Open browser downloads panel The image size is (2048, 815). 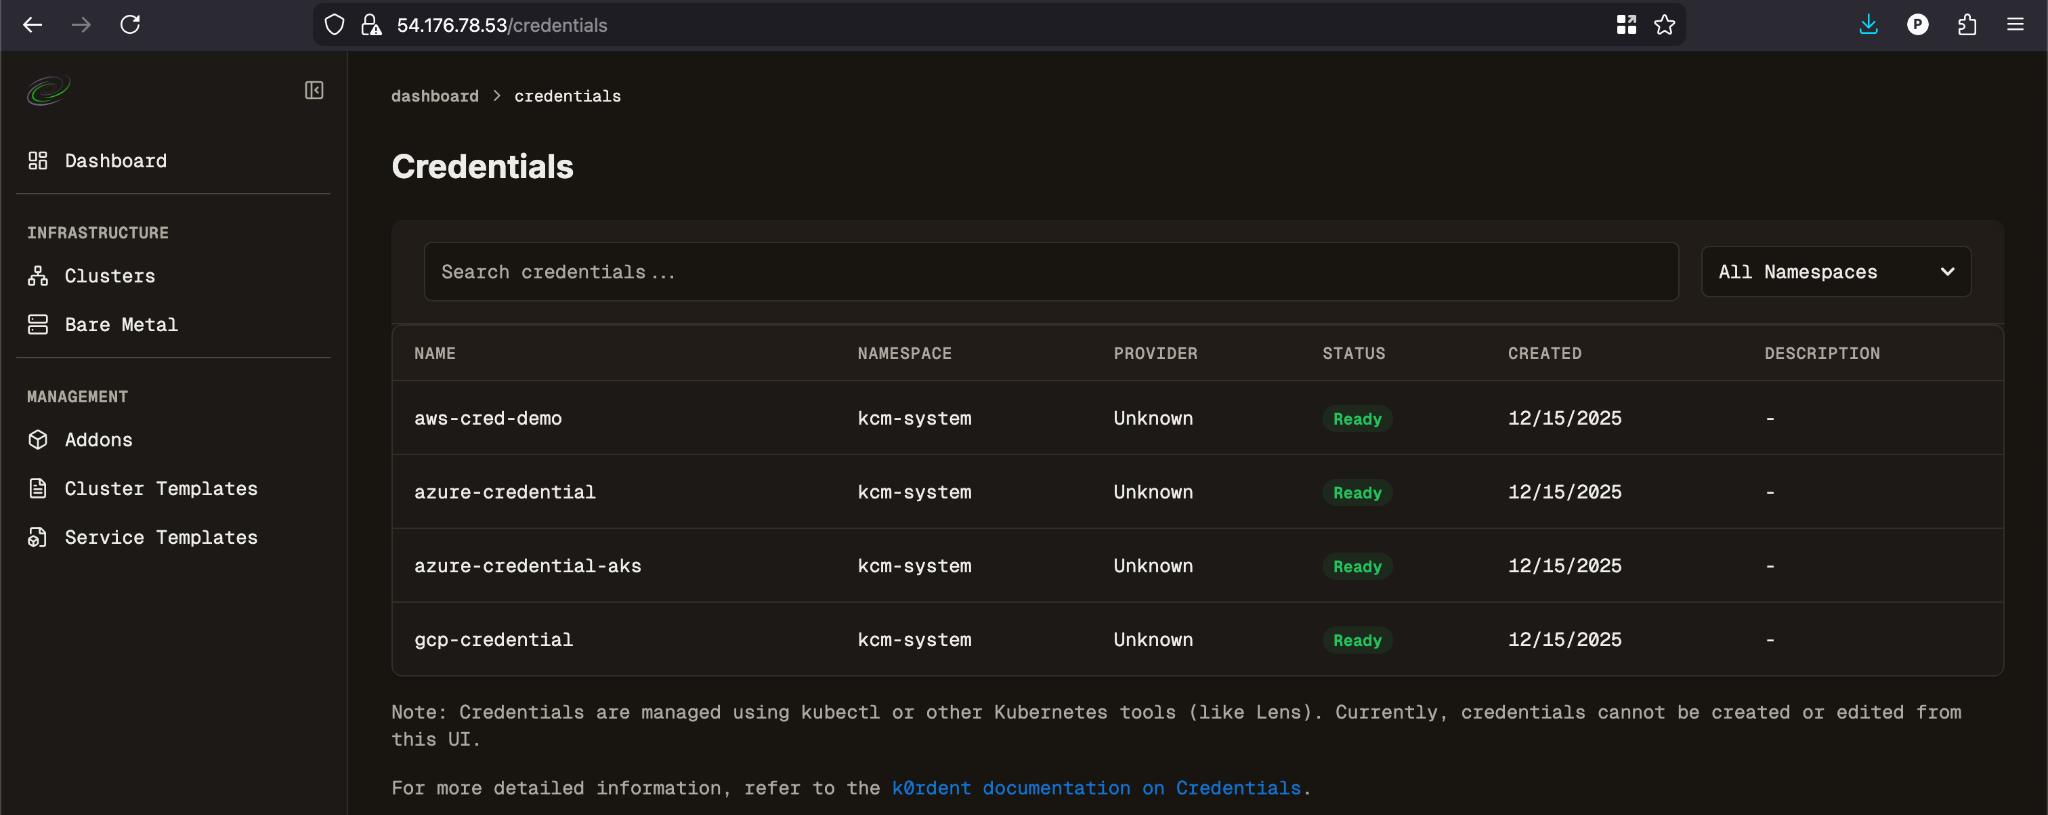tap(1868, 25)
